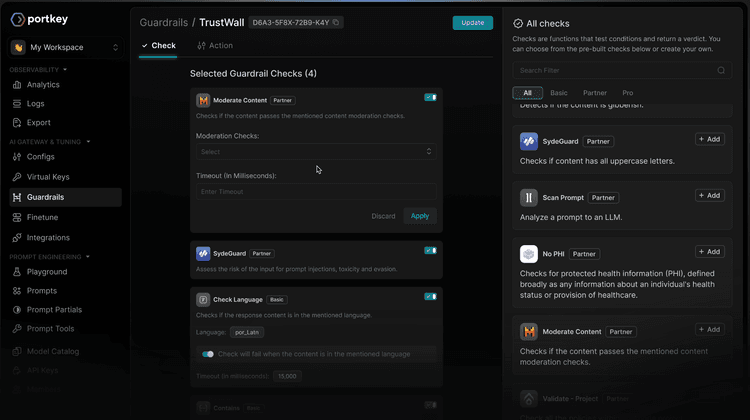
Task: Click the Scan Prompt icon
Action: pyautogui.click(x=529, y=198)
